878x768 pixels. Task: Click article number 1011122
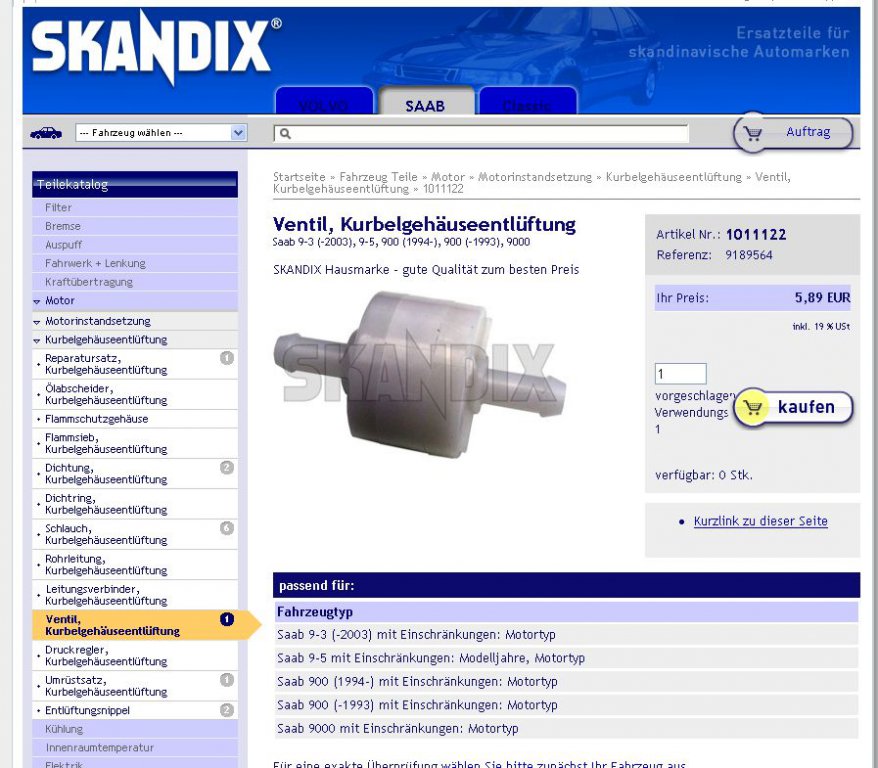[x=756, y=235]
